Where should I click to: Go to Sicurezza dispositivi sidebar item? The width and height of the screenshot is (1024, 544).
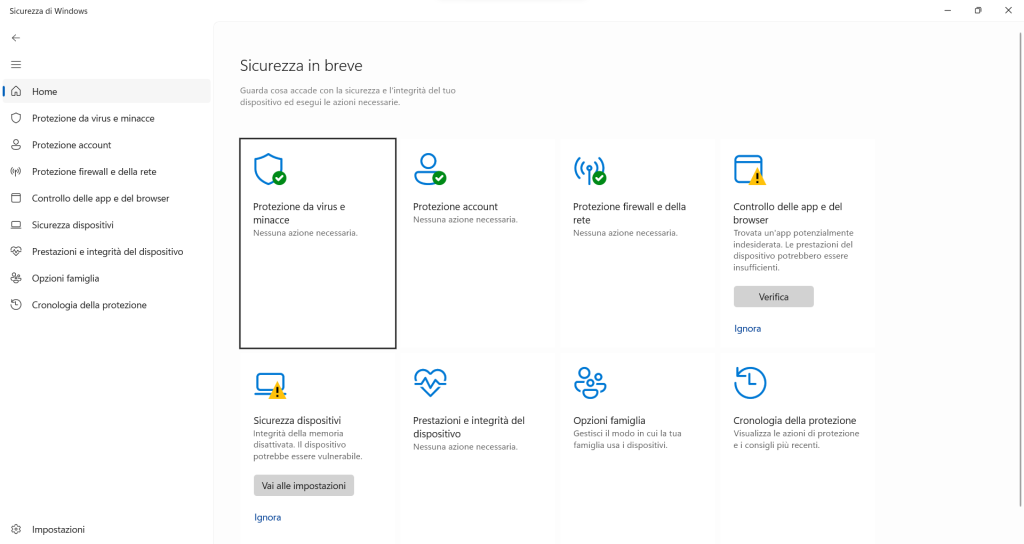pos(107,225)
